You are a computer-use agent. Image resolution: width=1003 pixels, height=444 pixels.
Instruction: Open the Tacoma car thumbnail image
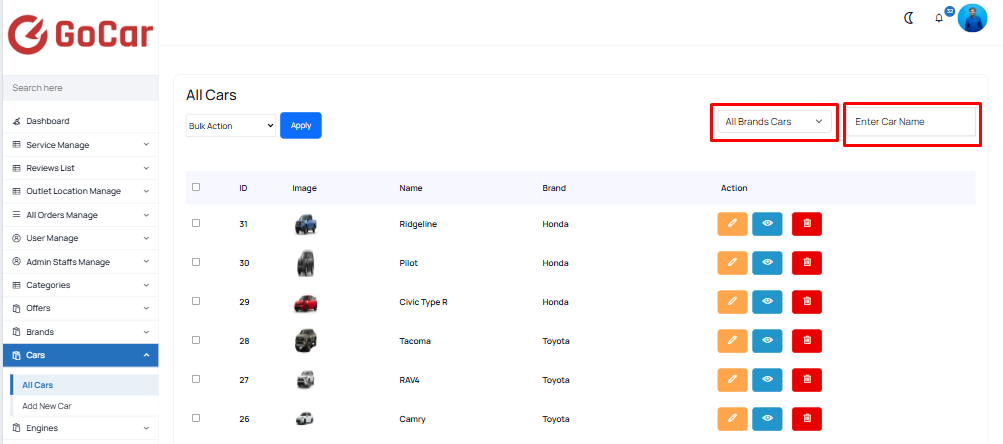click(x=305, y=341)
